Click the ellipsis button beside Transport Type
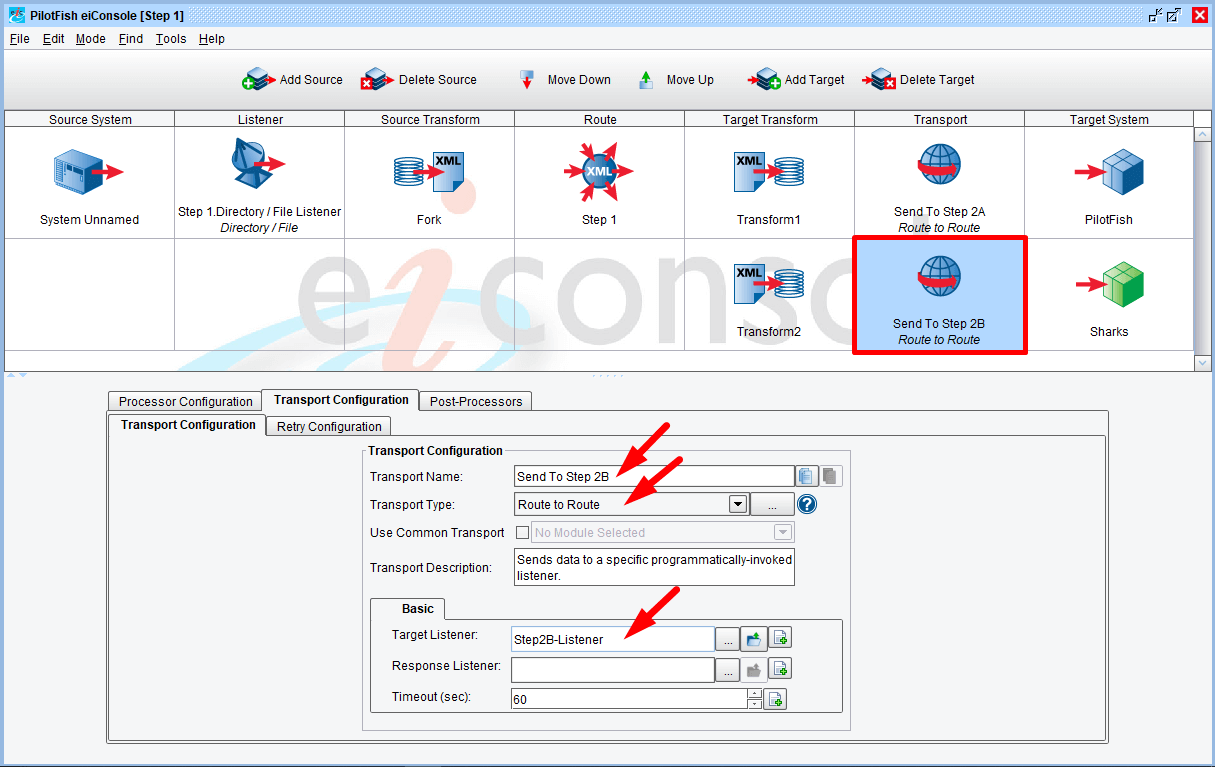This screenshot has width=1215, height=767. 772,504
